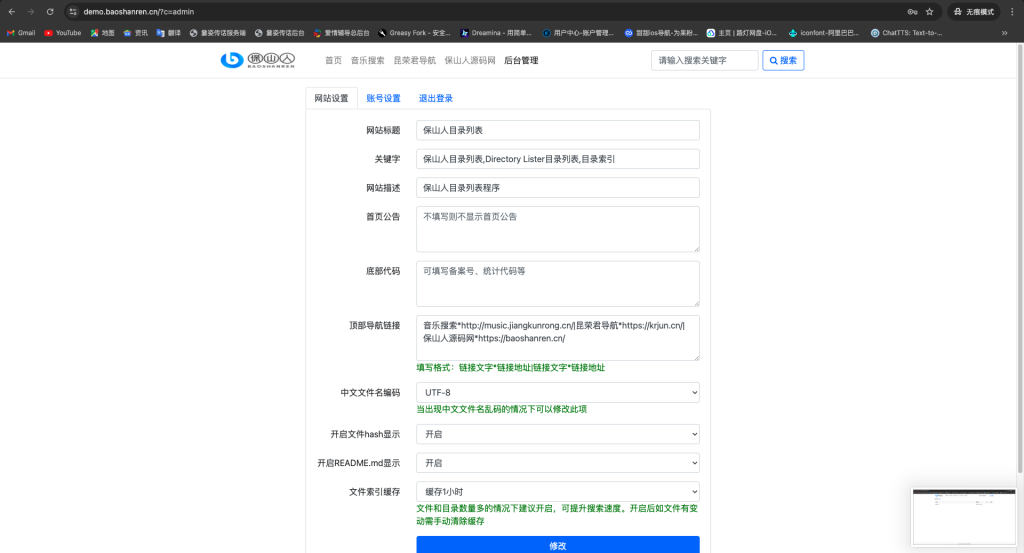Edit the 关键字 input field

[x=558, y=159]
